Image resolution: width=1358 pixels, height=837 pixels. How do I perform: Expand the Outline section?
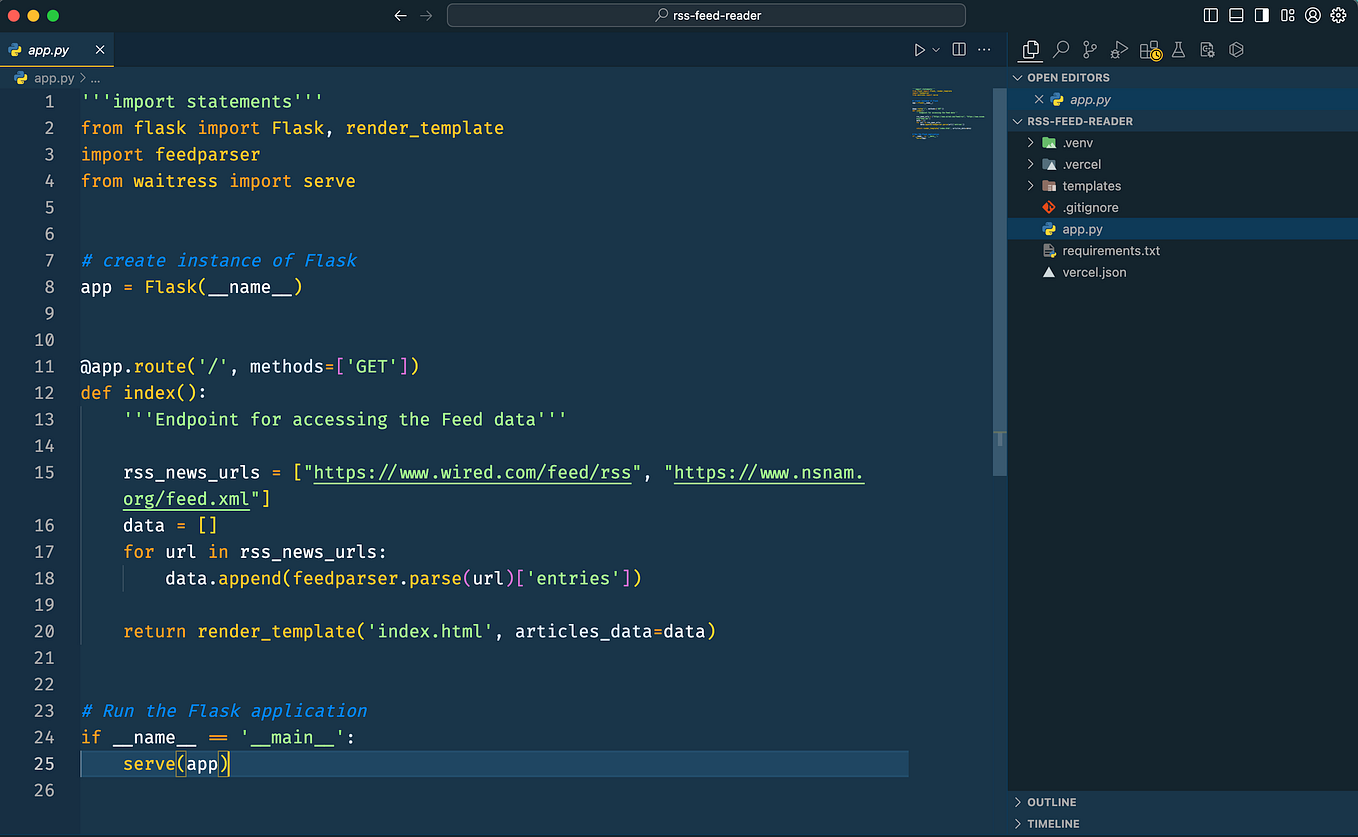click(x=1018, y=801)
